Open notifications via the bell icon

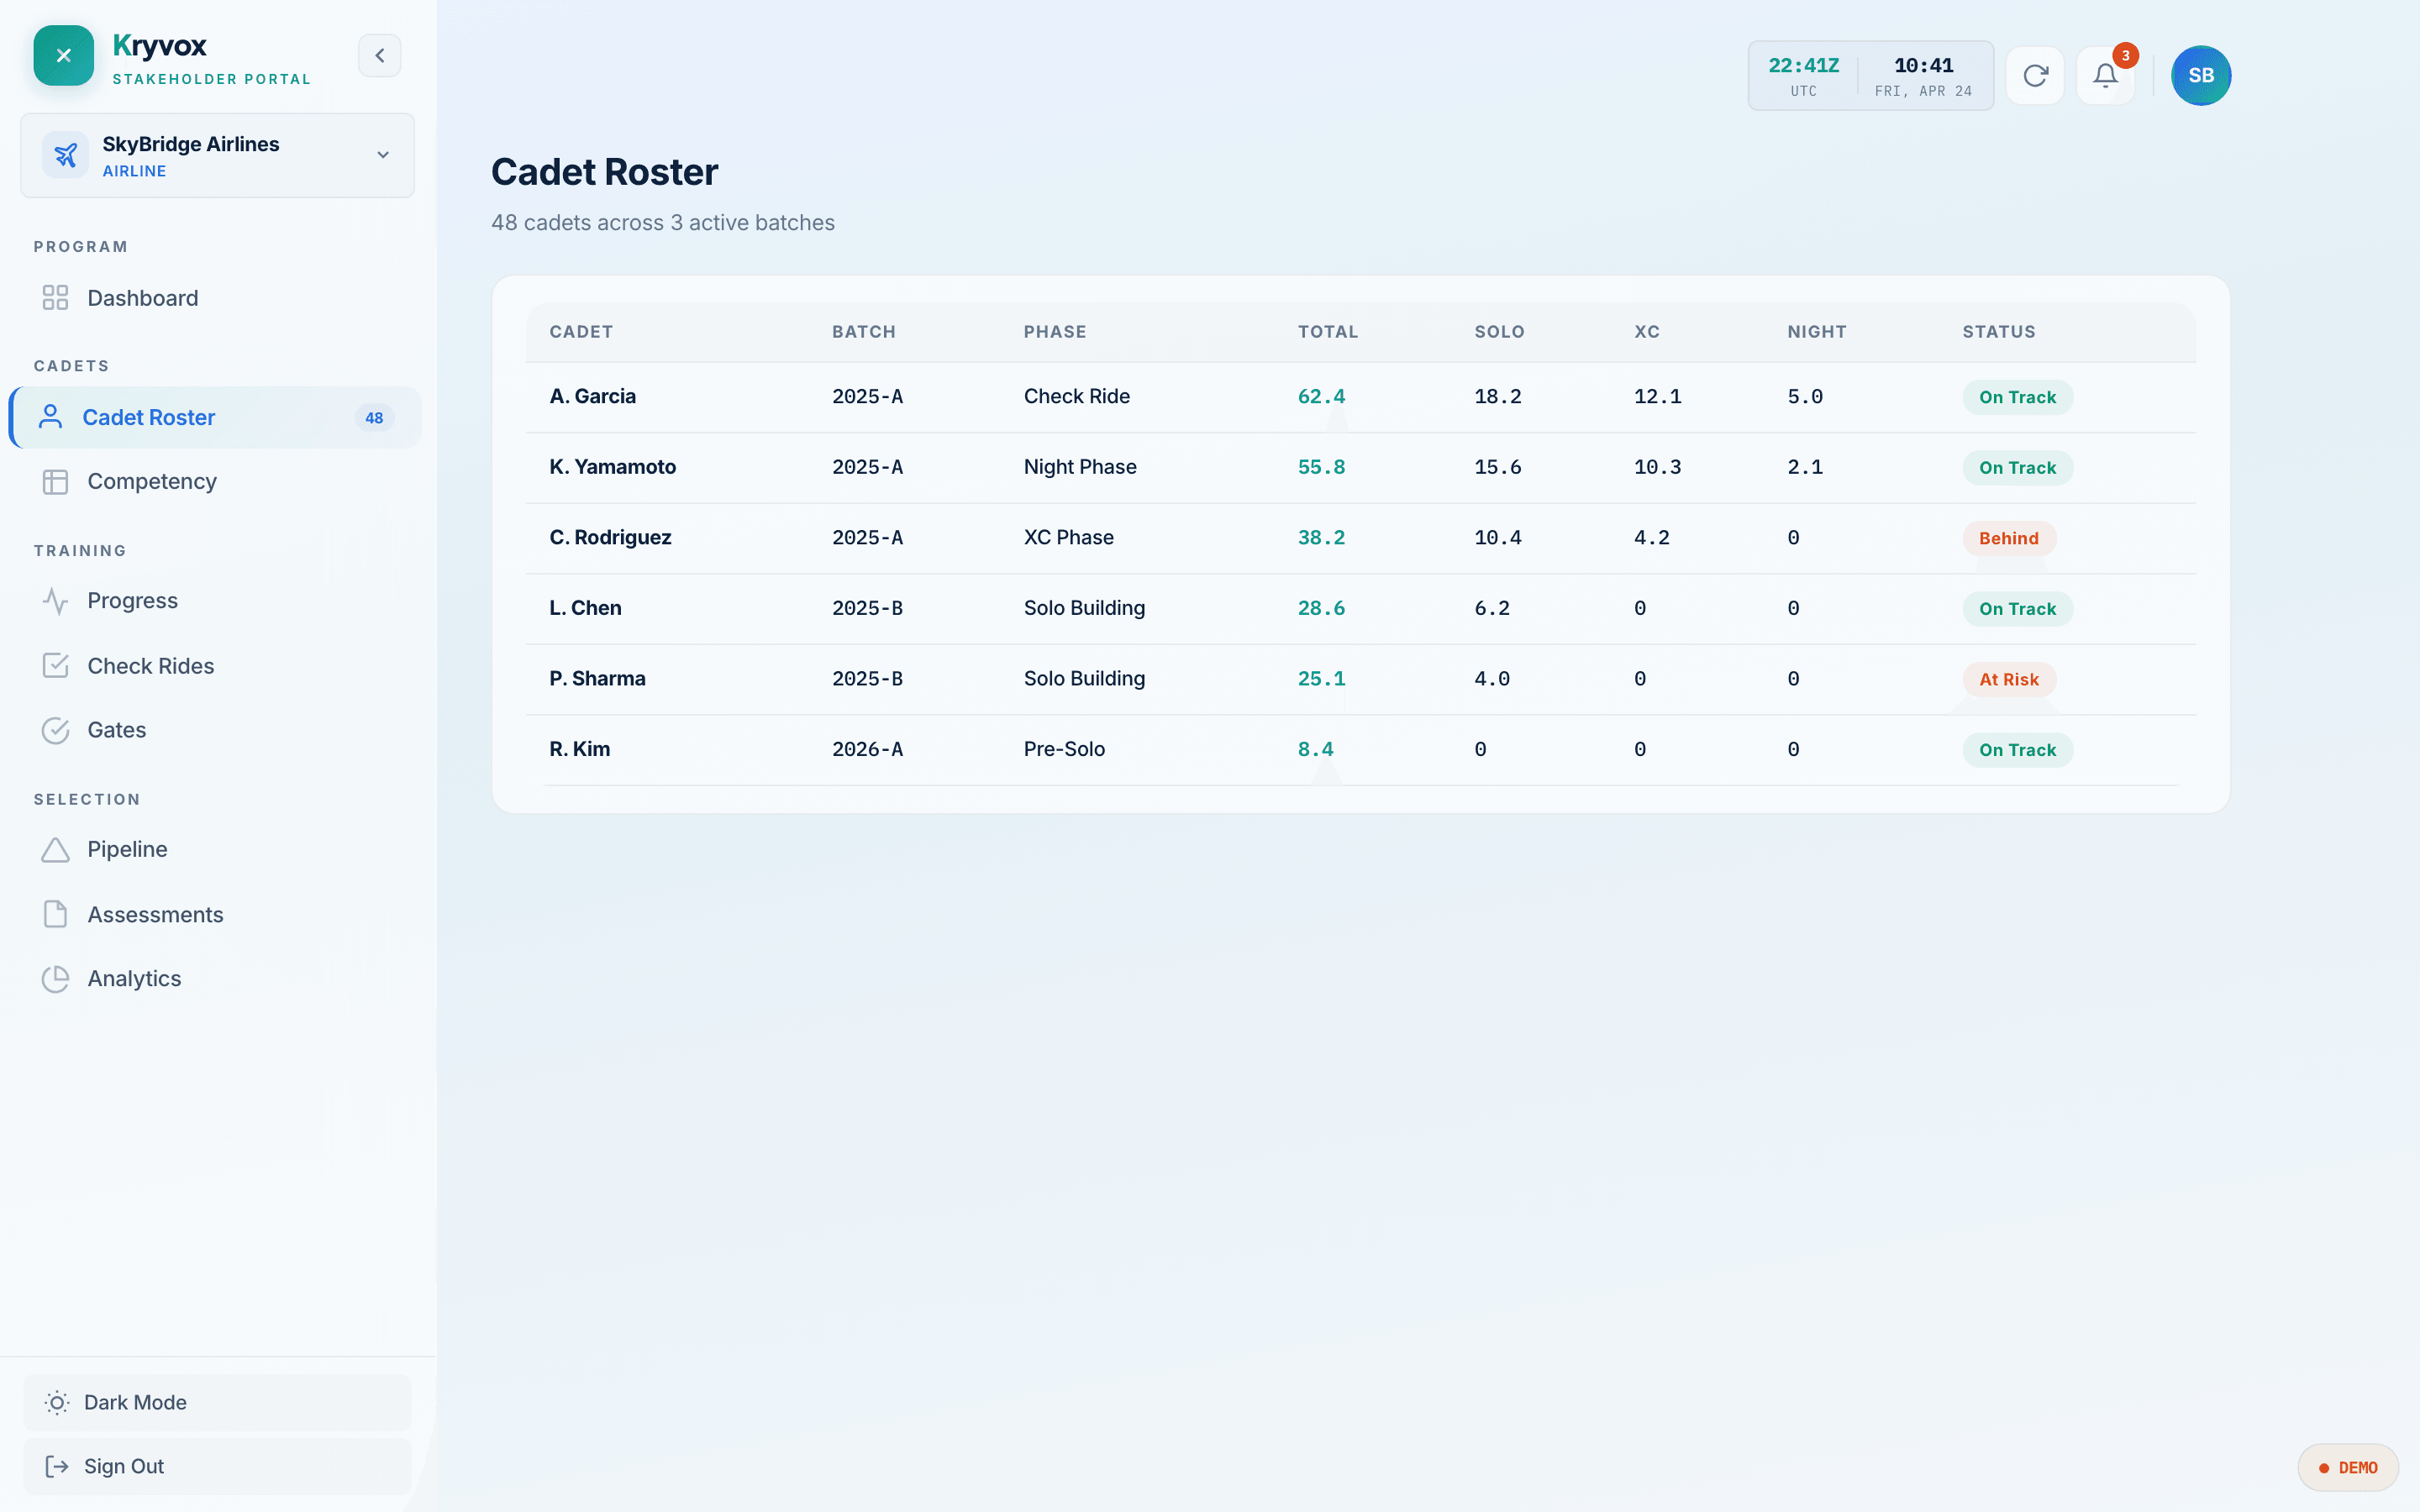(2105, 76)
